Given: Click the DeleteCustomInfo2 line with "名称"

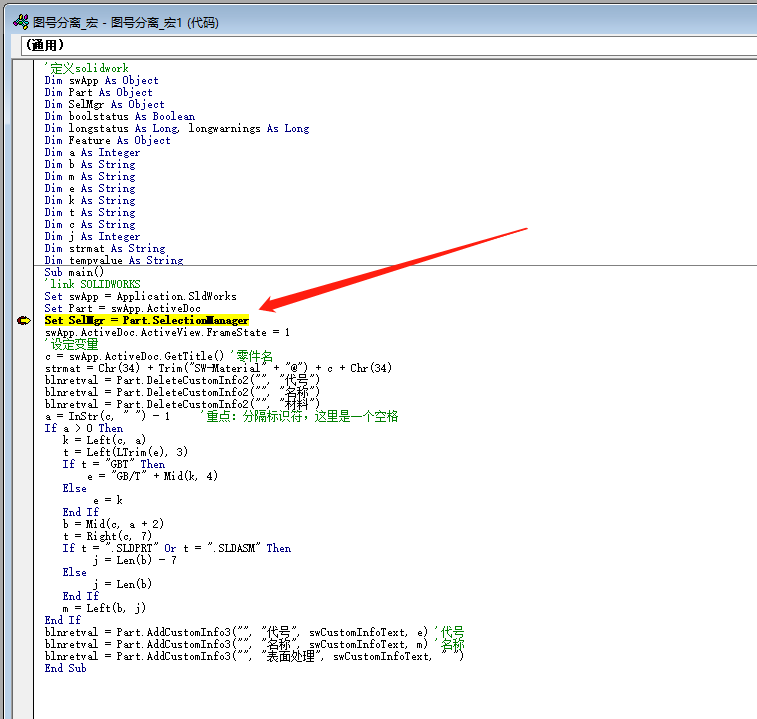Looking at the screenshot, I should tap(182, 392).
